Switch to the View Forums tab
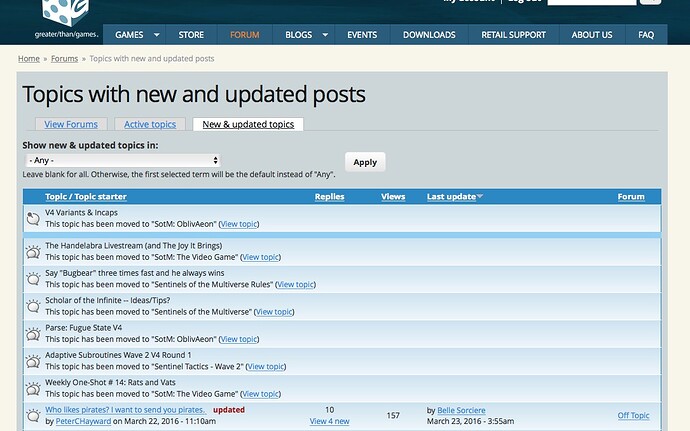This screenshot has width=690, height=431. (71, 124)
